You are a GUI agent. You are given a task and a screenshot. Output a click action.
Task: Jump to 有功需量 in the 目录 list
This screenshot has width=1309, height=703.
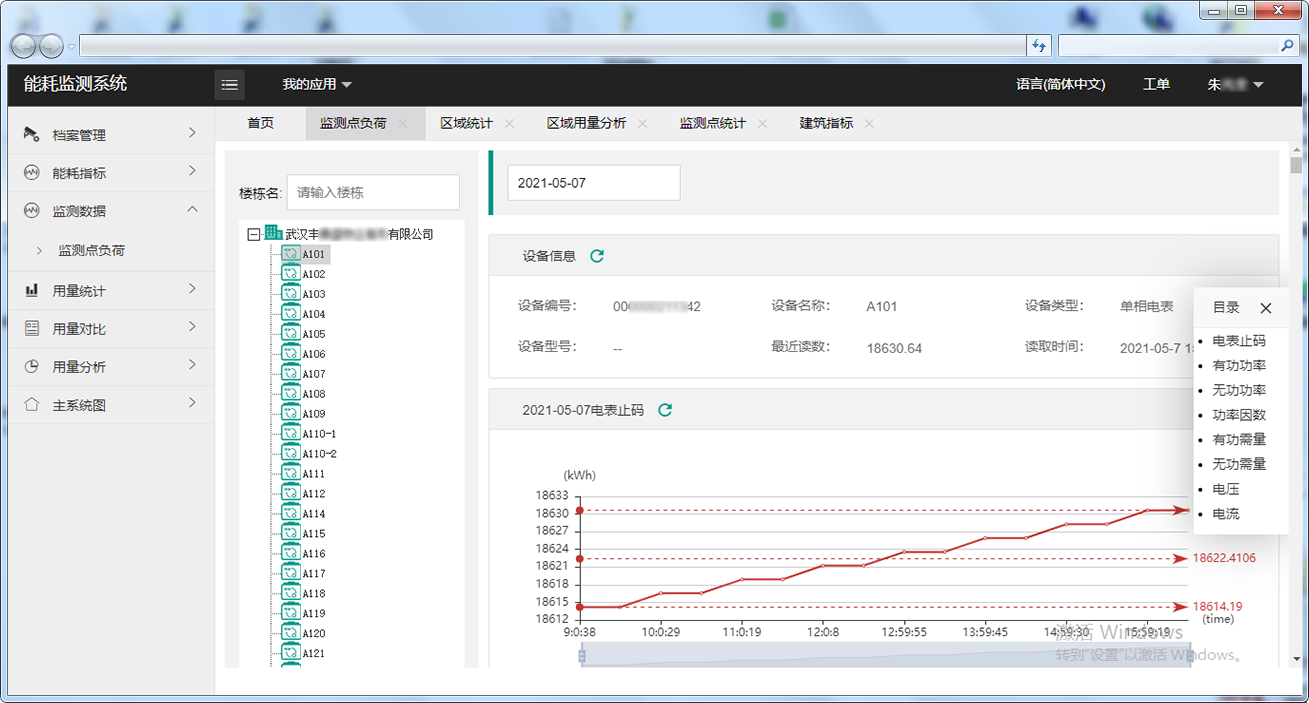click(1239, 439)
